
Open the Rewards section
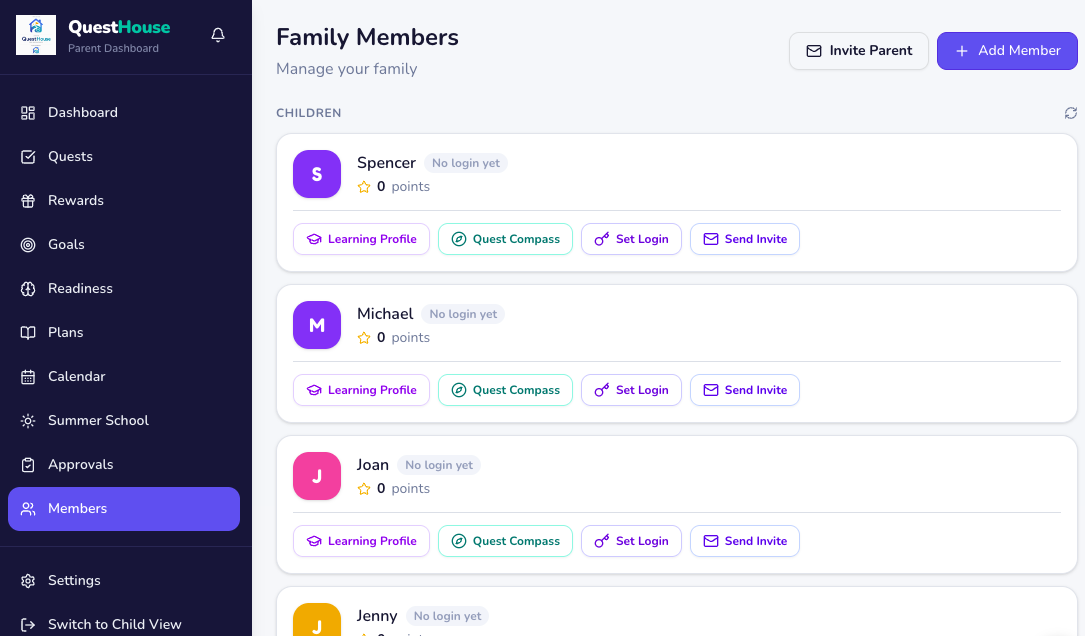[124, 201]
